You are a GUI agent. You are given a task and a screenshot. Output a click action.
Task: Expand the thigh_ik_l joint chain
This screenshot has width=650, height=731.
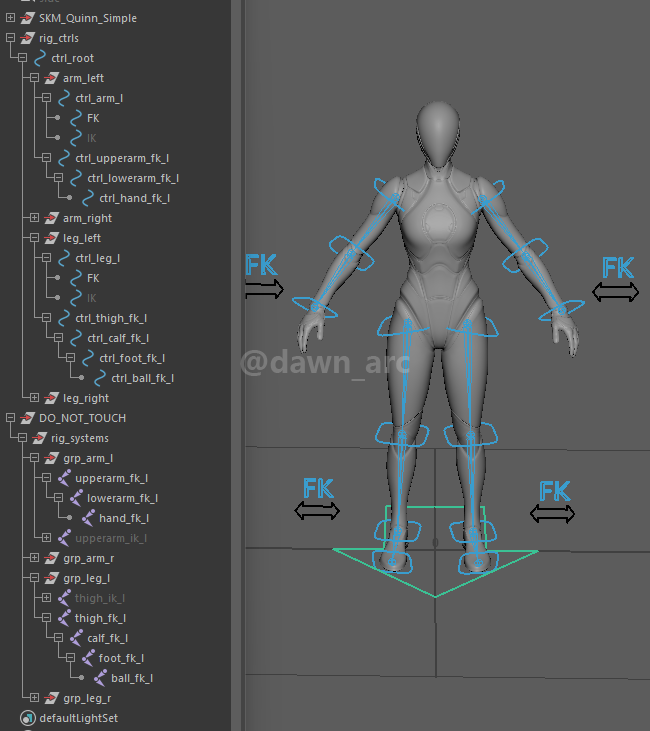(47, 598)
